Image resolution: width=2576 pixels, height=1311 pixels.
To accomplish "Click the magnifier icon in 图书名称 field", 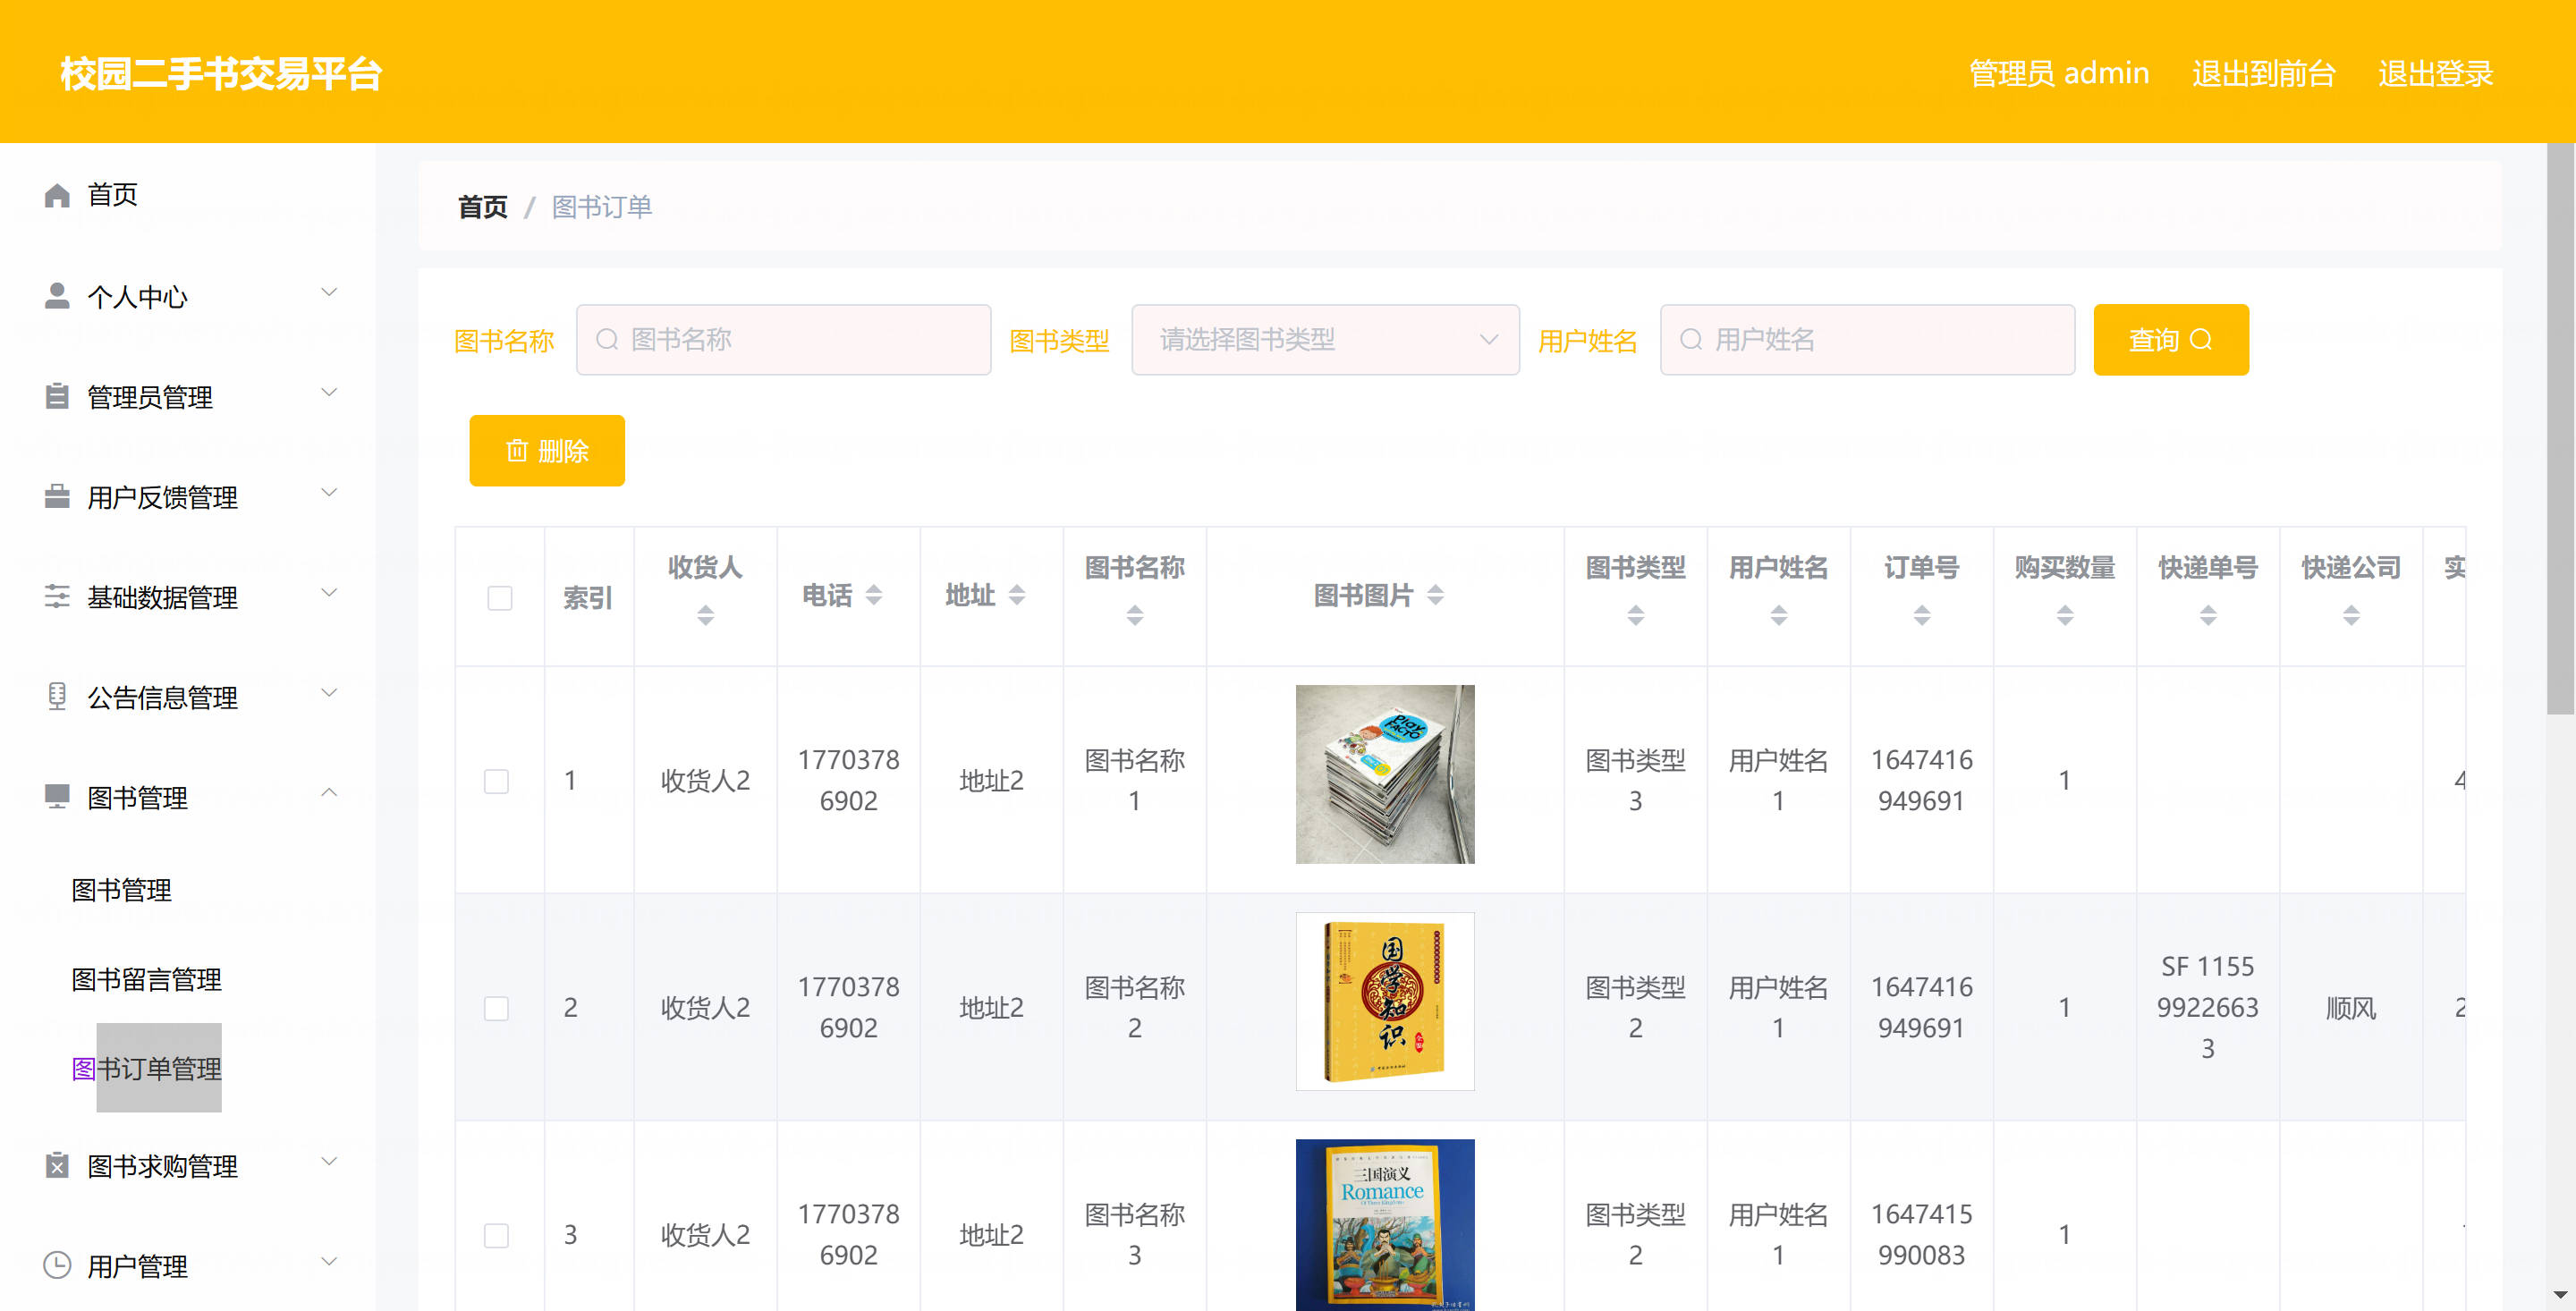I will (607, 340).
